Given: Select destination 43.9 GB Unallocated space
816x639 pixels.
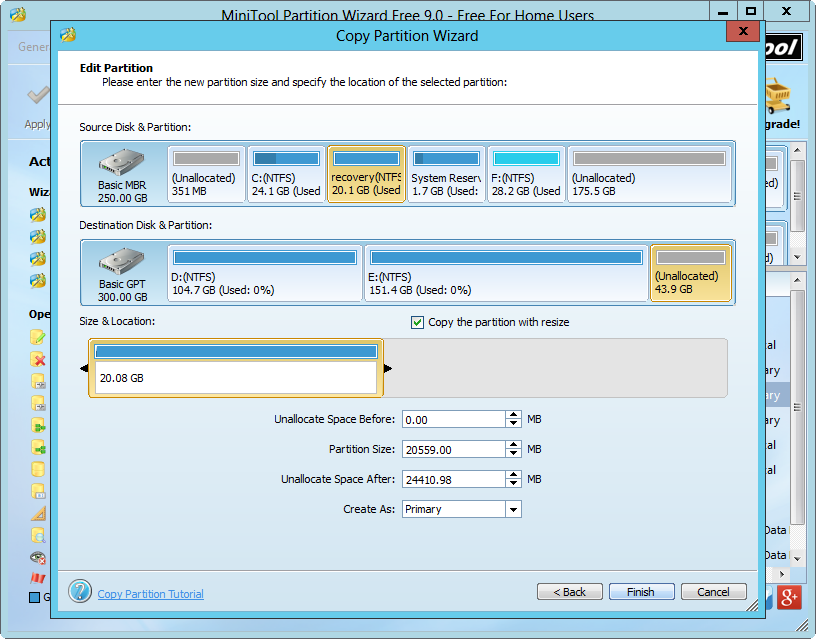Looking at the screenshot, I should click(x=691, y=273).
